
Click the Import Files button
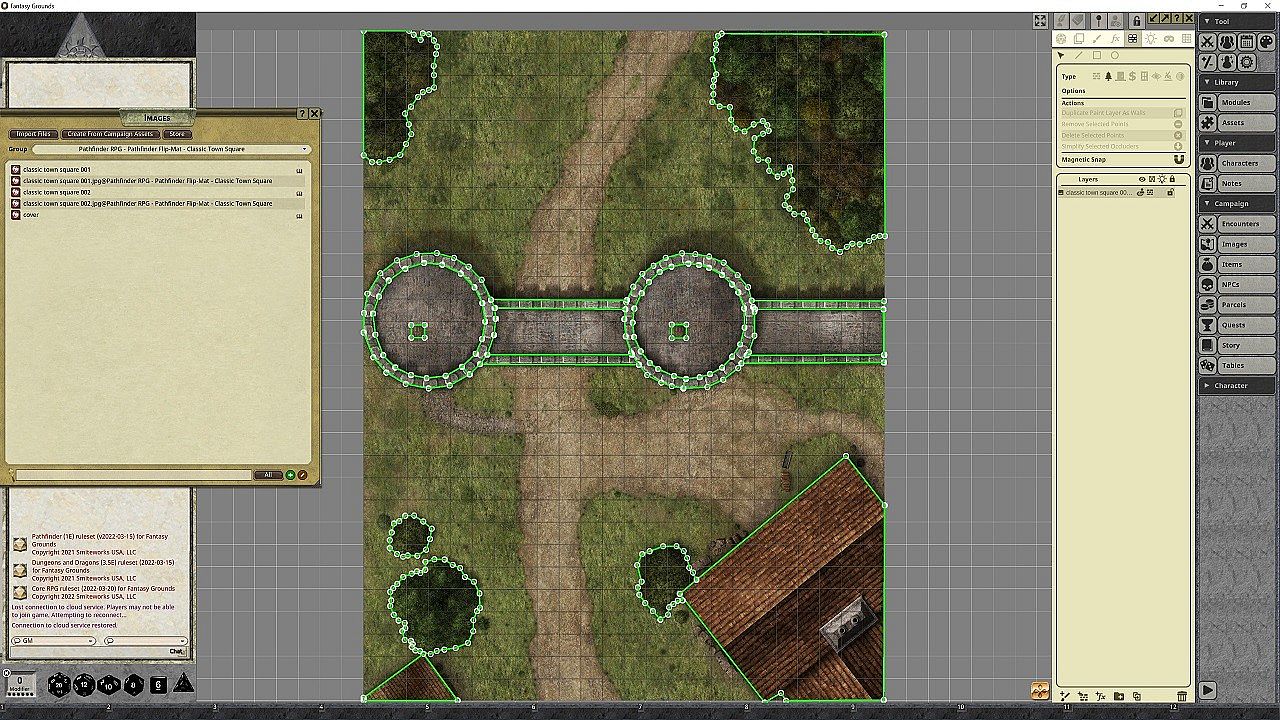(33, 134)
